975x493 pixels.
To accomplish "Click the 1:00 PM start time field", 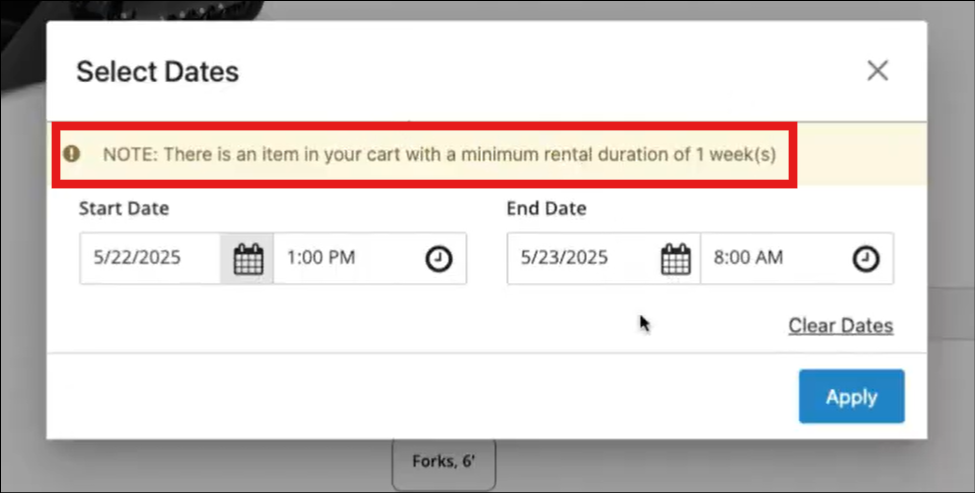I will point(340,258).
